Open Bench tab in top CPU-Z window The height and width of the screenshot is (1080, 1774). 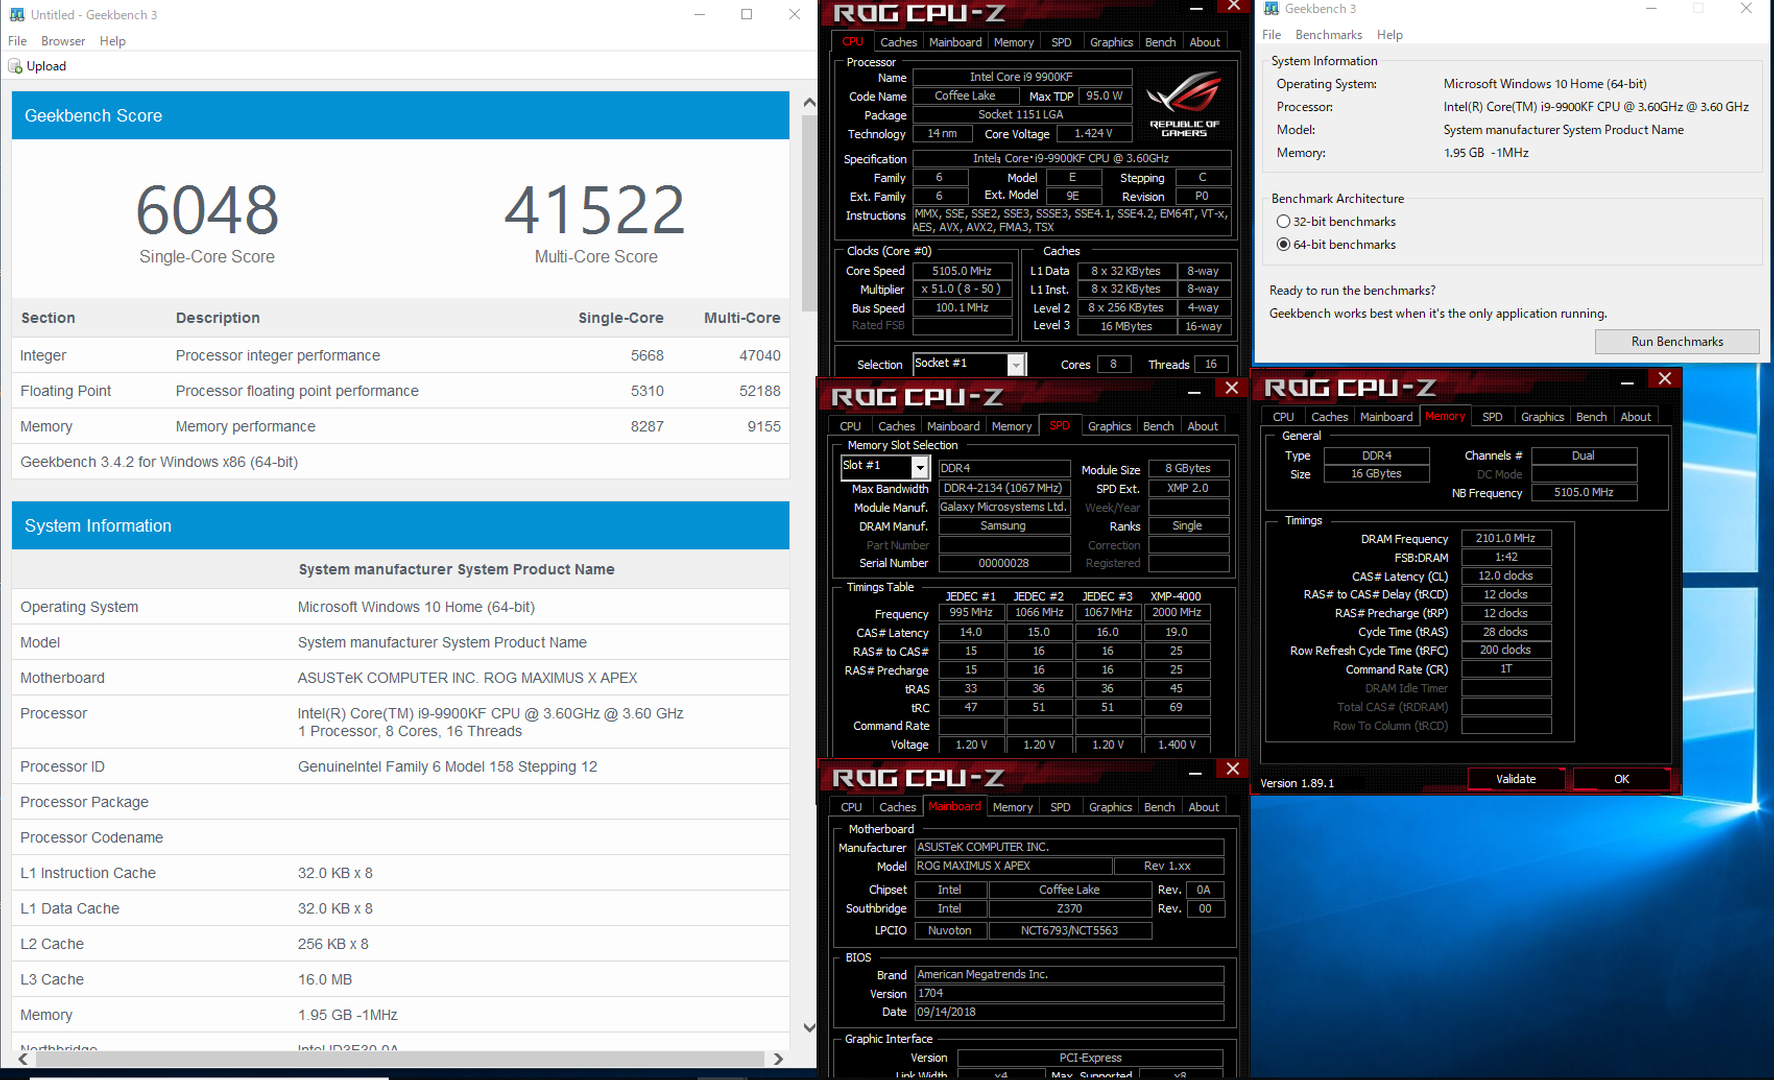pyautogui.click(x=1160, y=42)
